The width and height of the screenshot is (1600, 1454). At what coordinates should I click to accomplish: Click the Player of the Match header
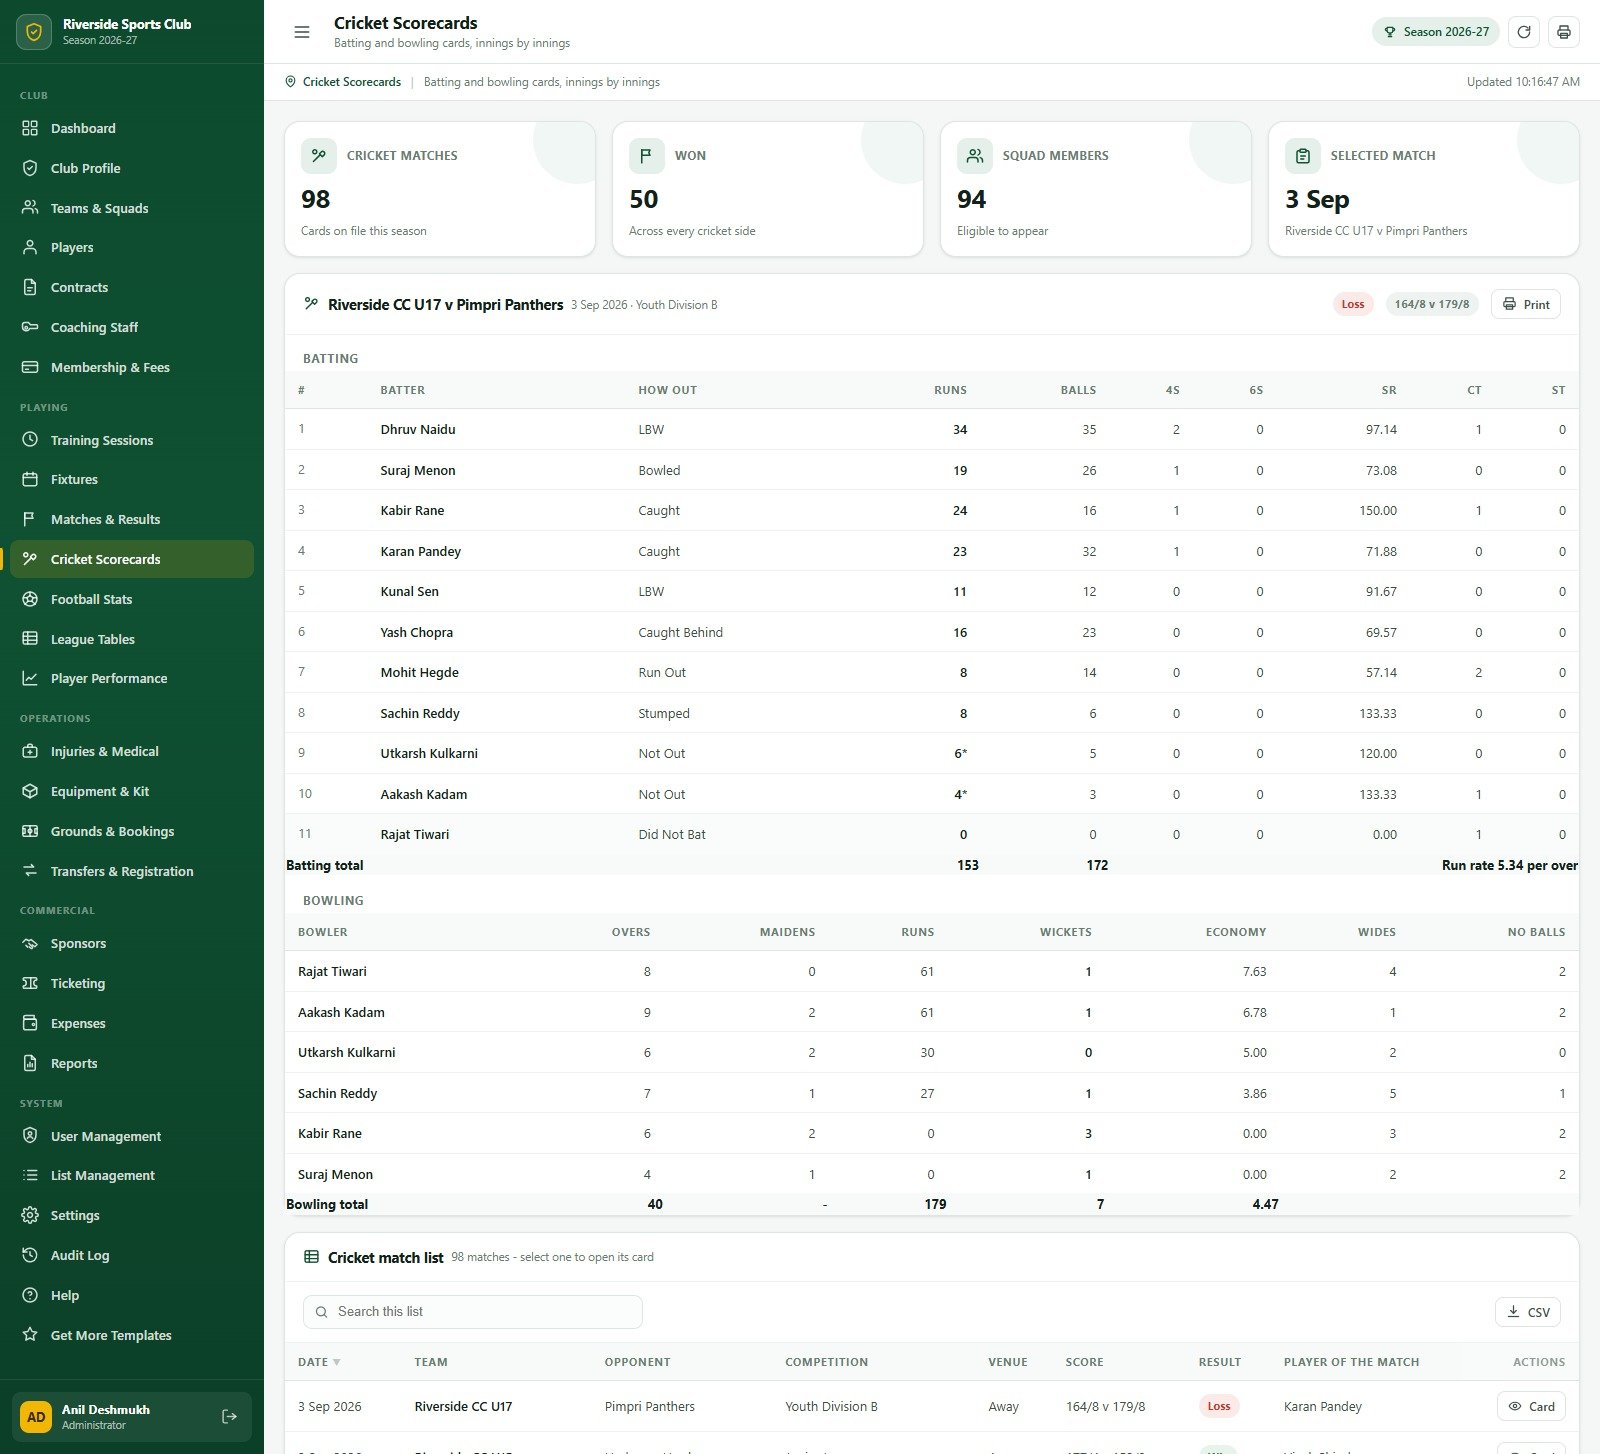pos(1351,1362)
